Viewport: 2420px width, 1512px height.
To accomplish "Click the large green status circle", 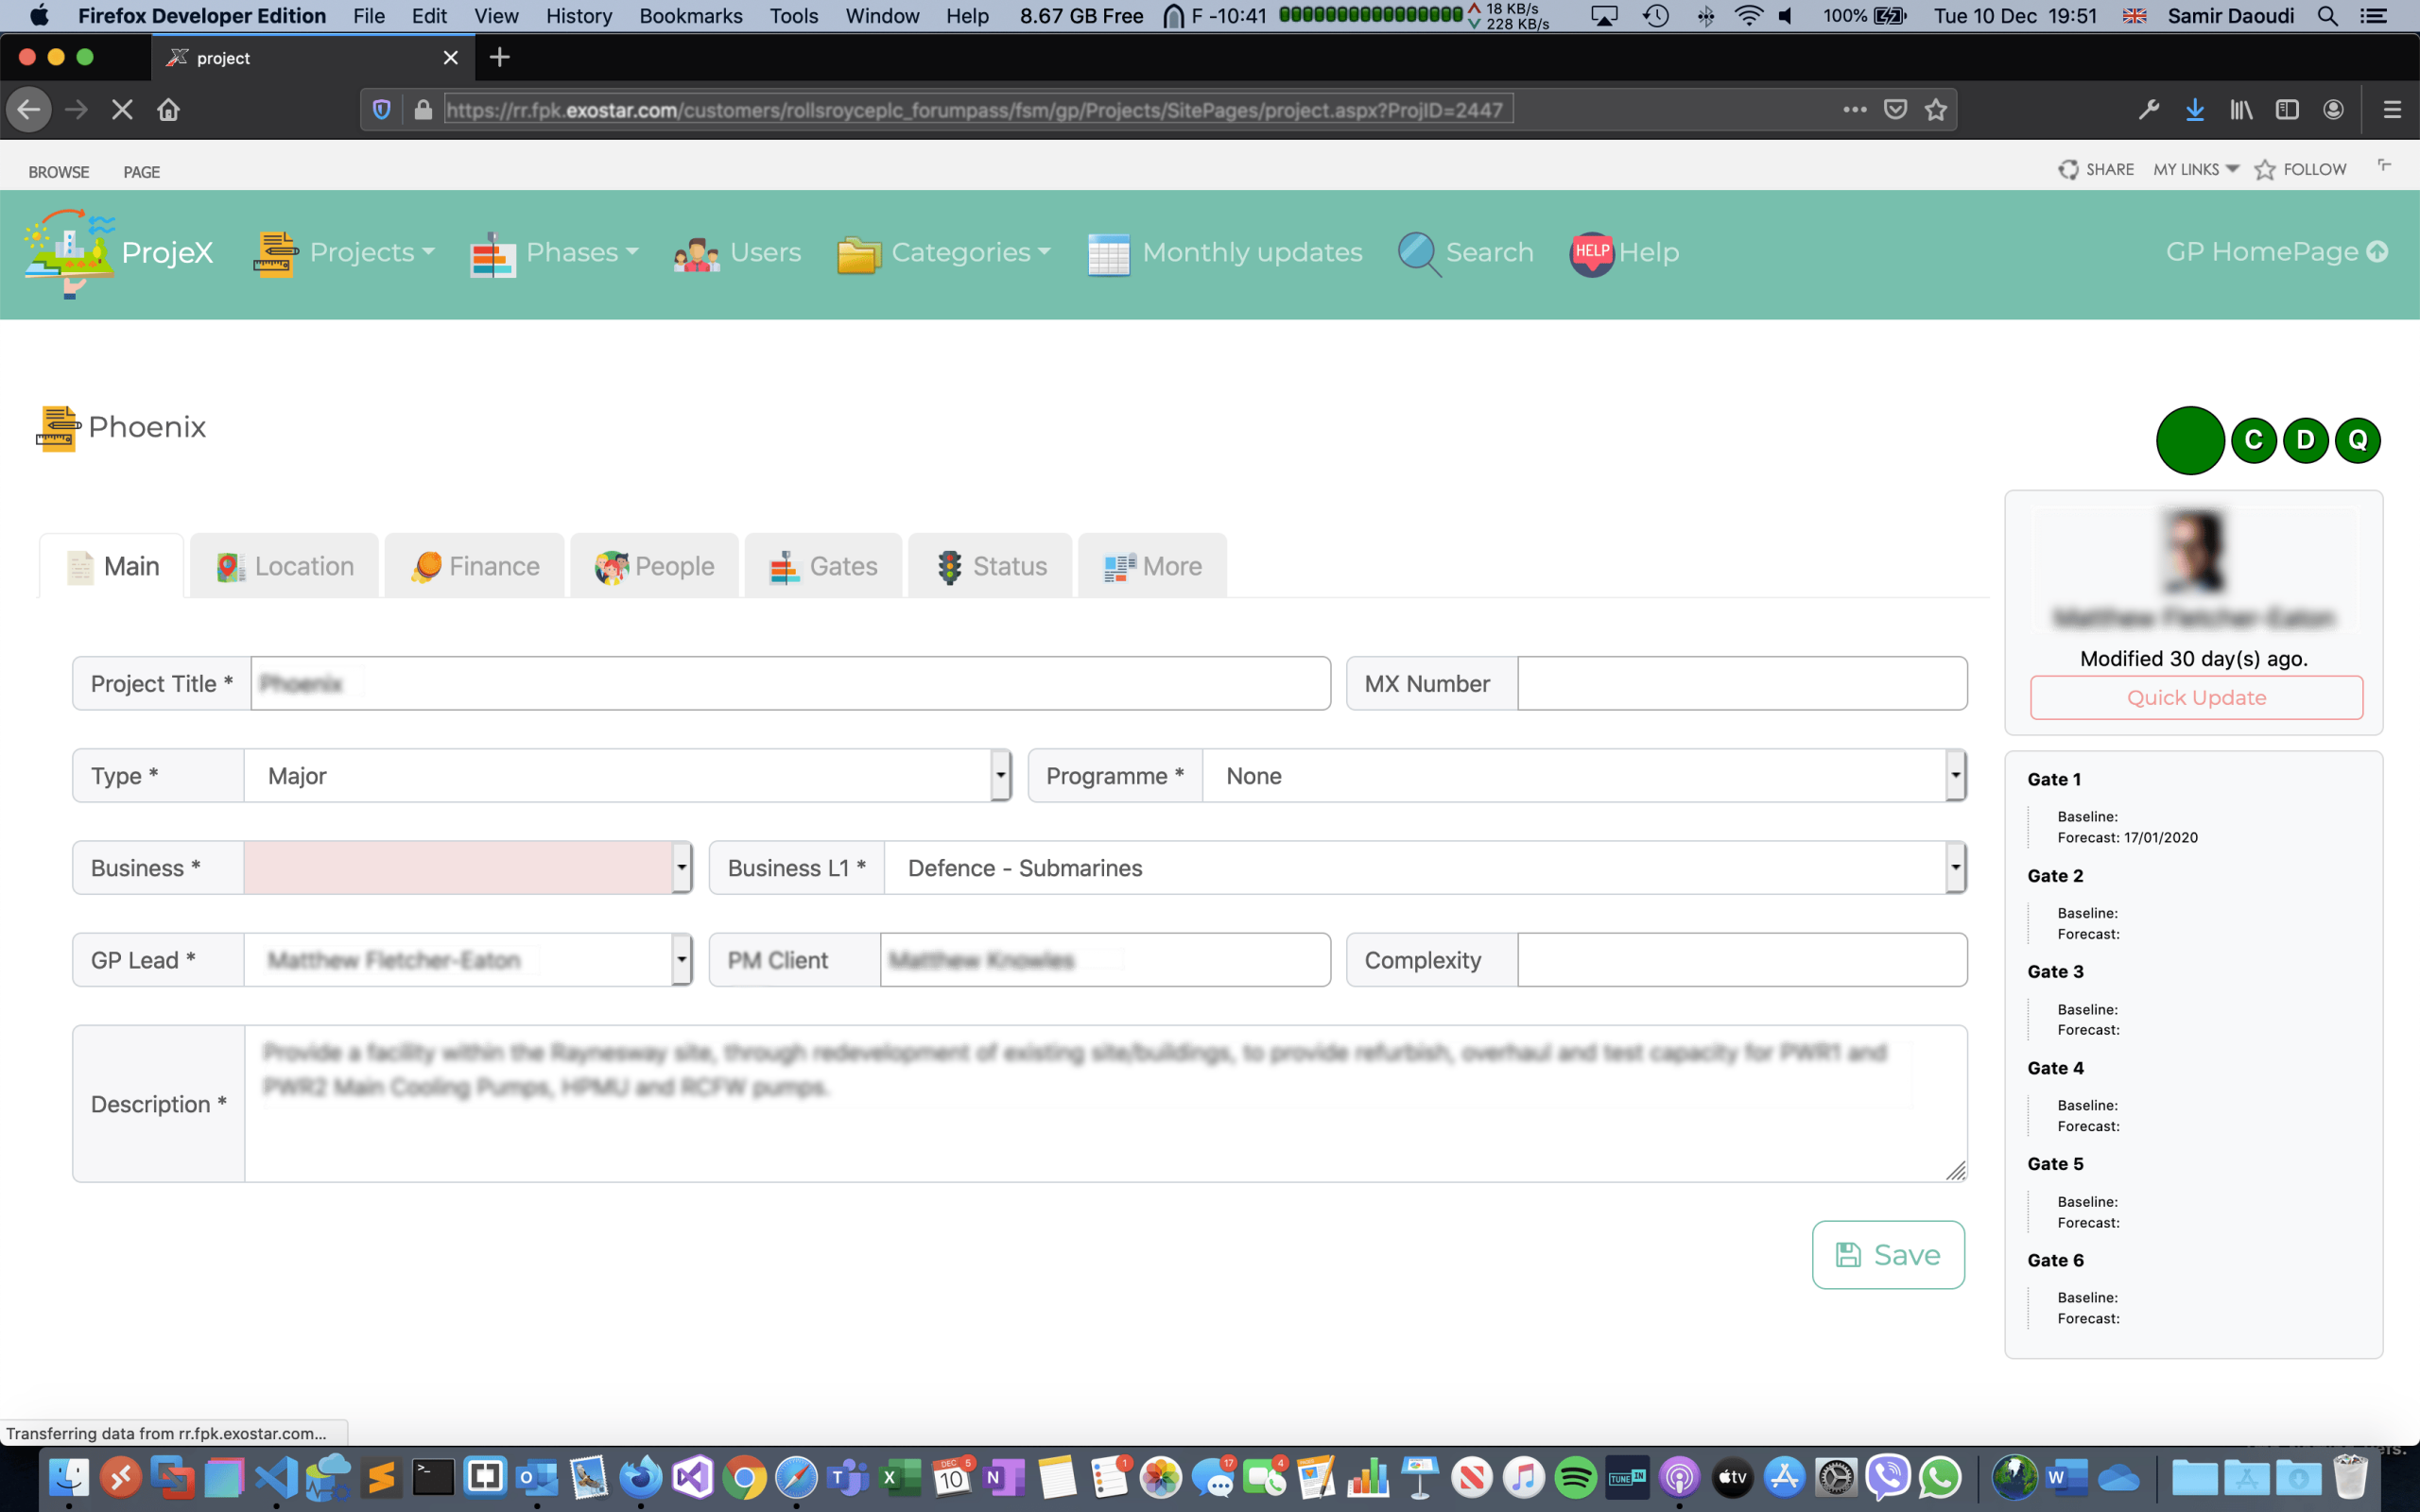I will coord(2190,440).
